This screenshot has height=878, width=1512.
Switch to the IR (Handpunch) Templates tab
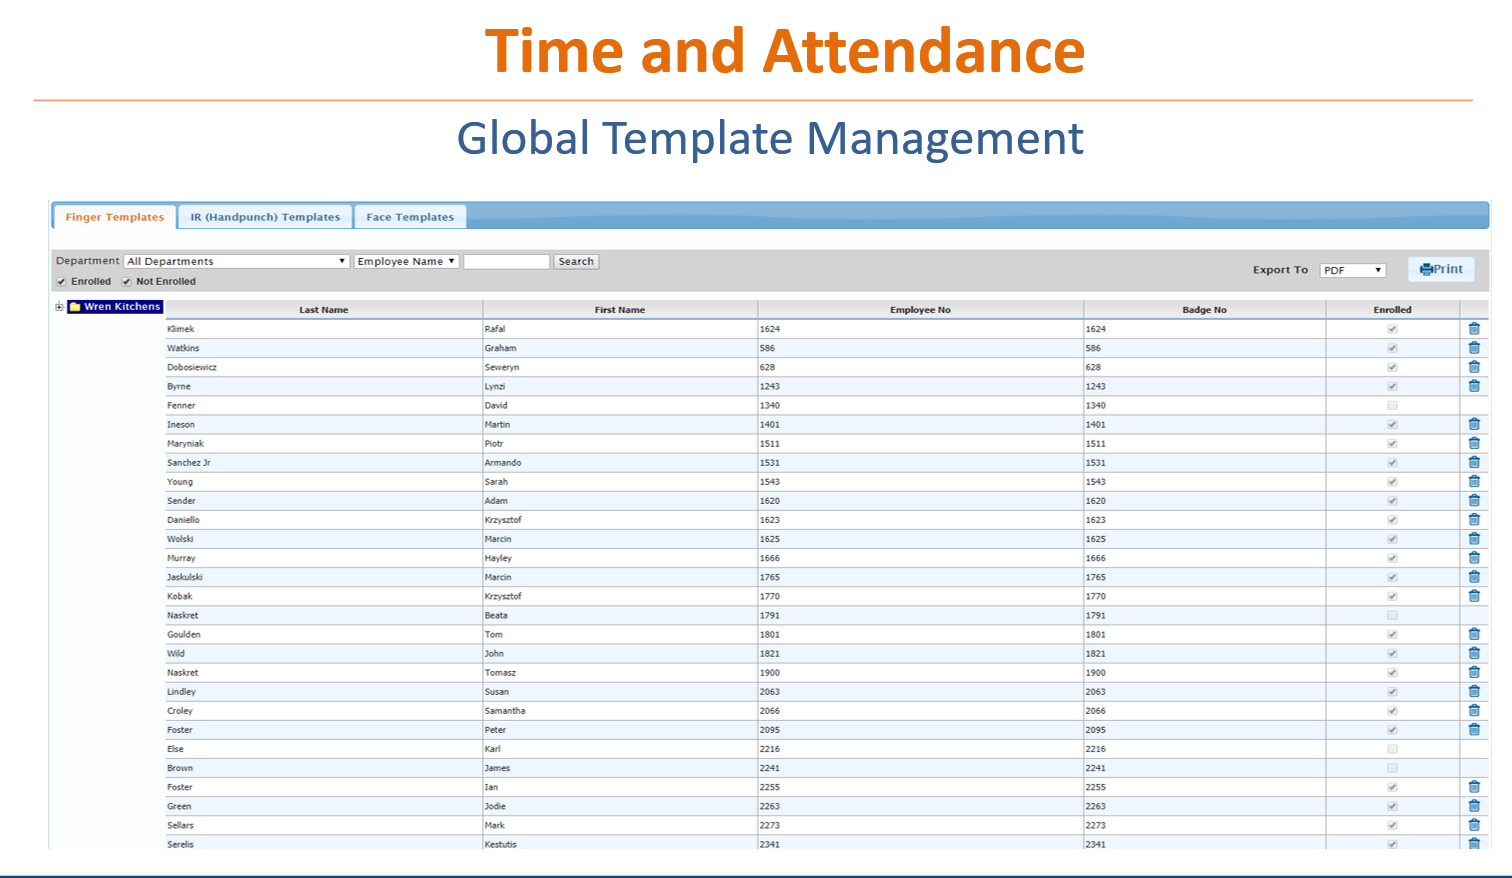pyautogui.click(x=266, y=216)
